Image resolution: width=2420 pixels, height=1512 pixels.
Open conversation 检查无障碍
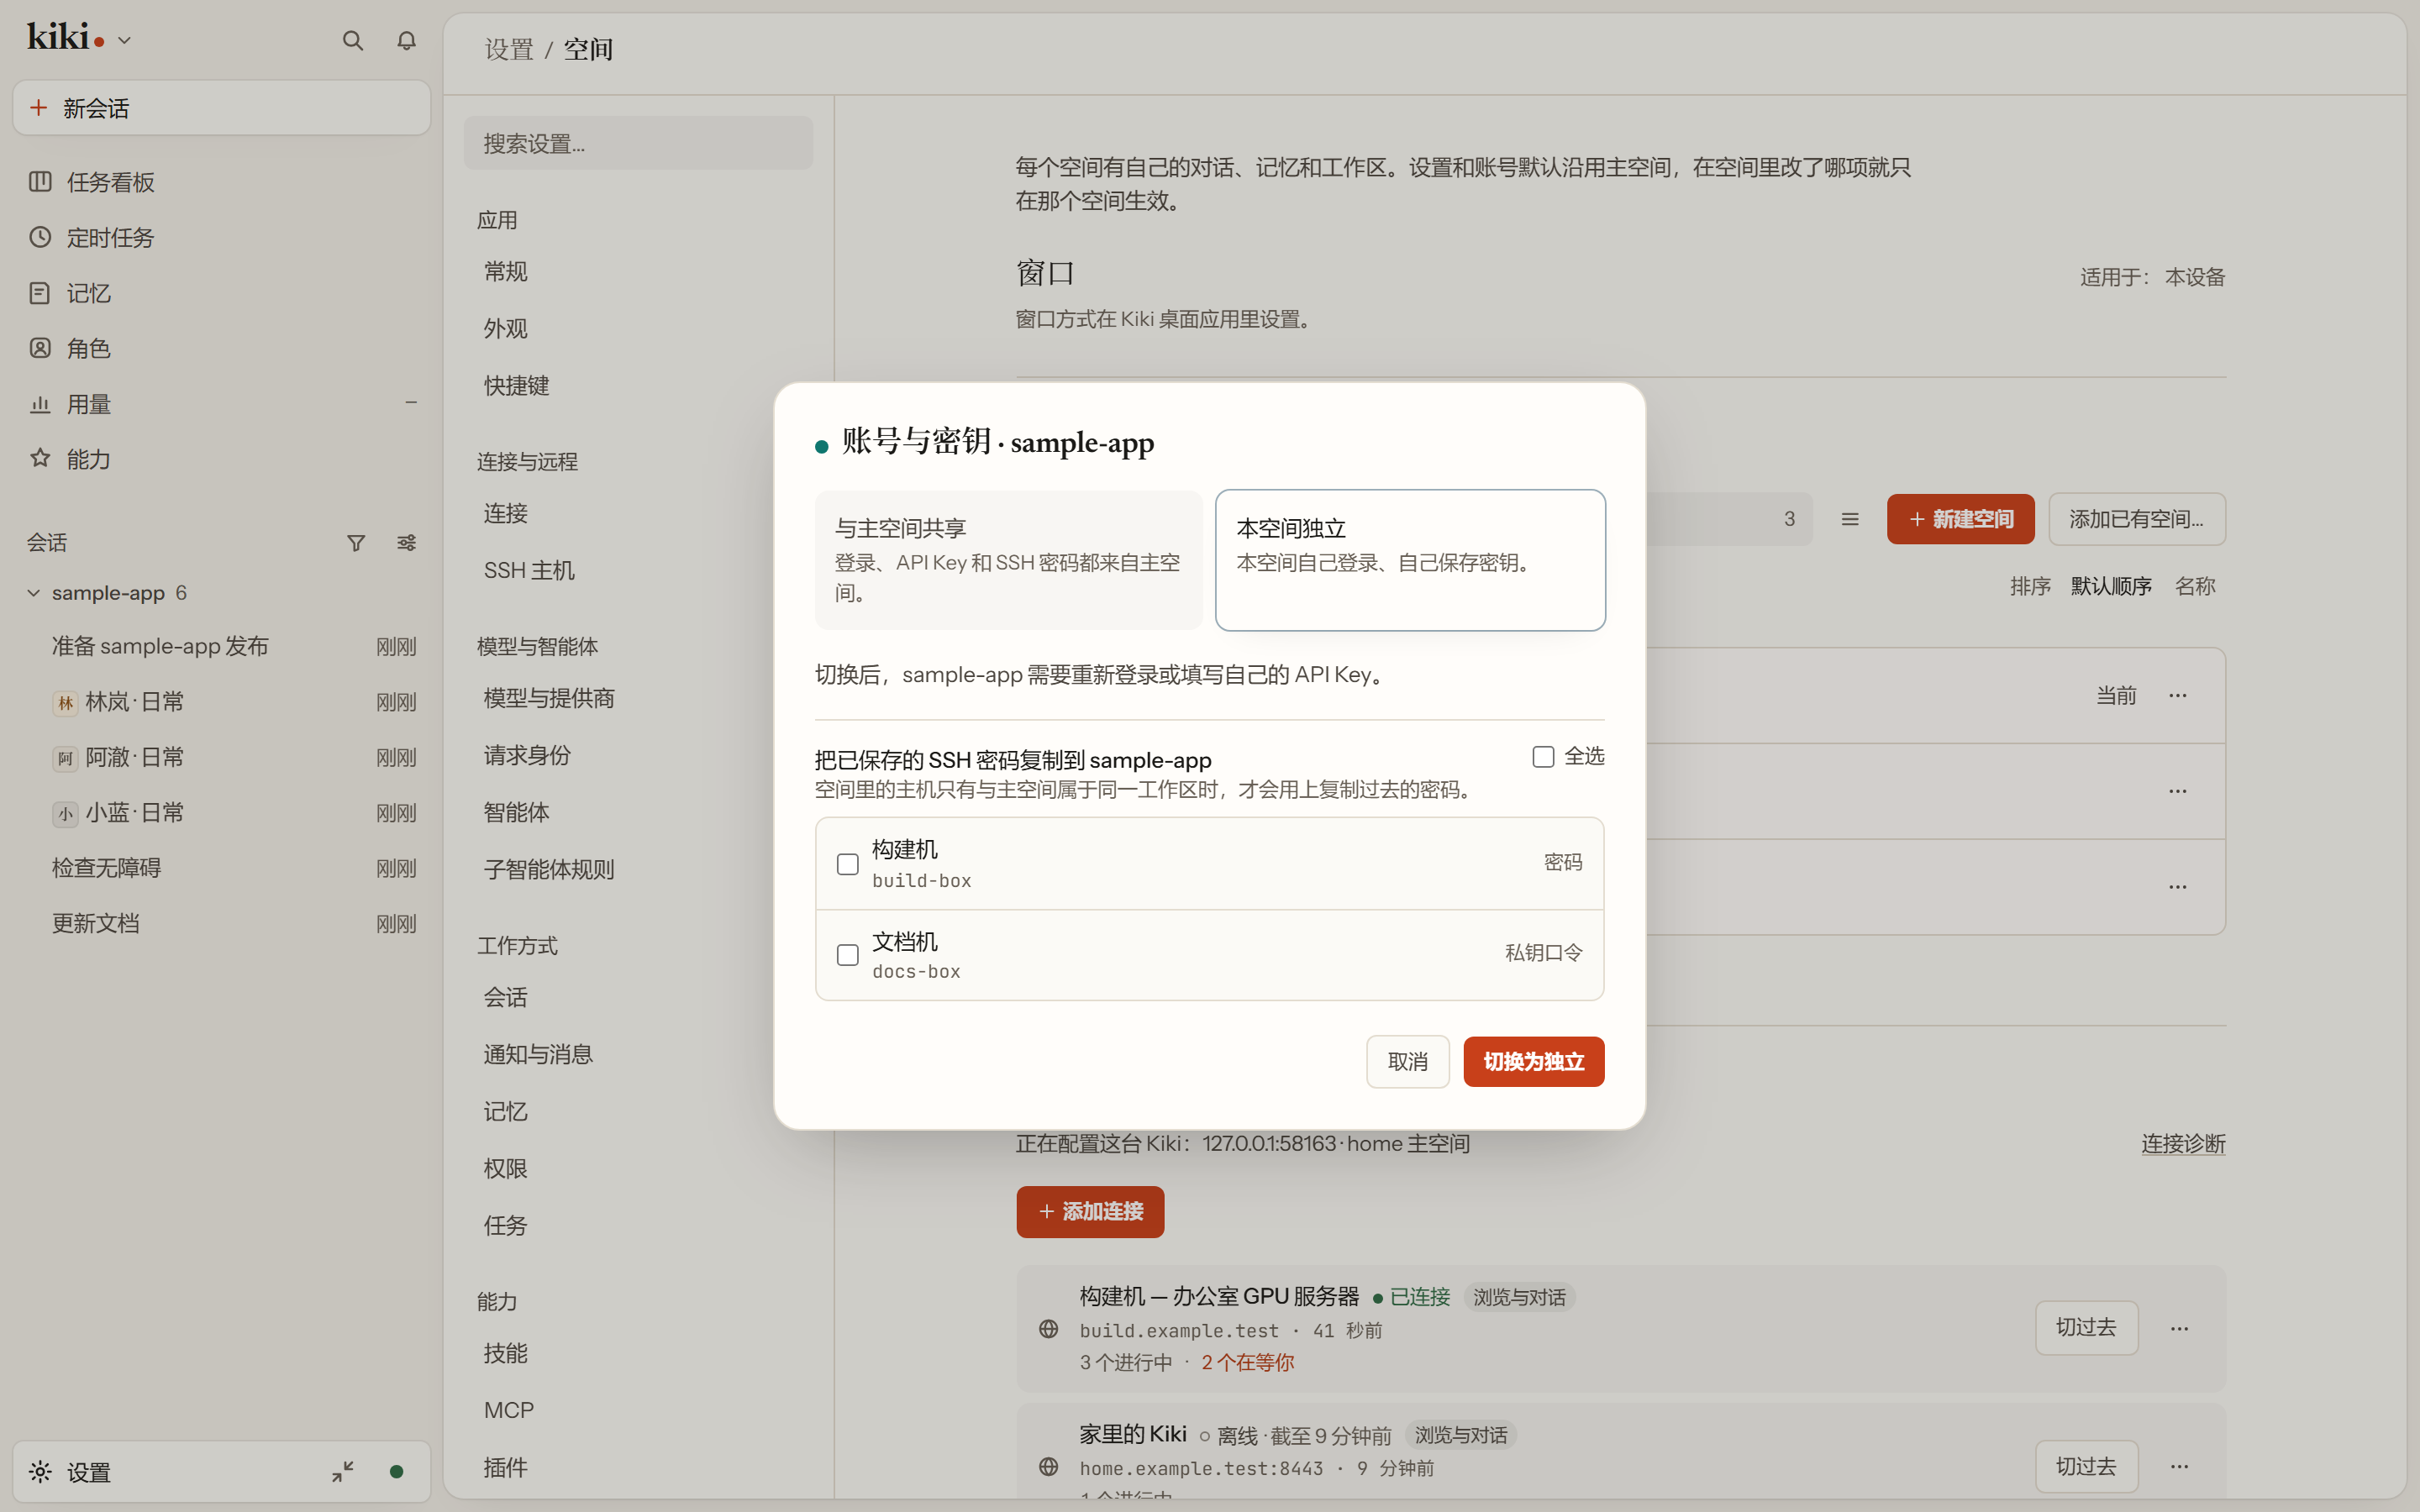[x=222, y=868]
